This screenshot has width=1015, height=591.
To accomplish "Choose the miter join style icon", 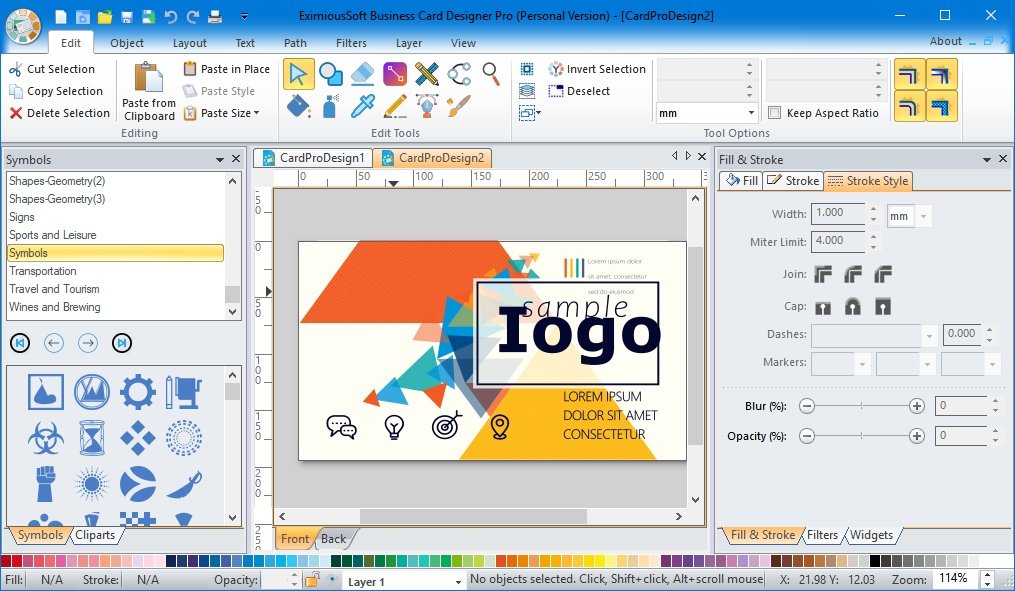I will (823, 274).
